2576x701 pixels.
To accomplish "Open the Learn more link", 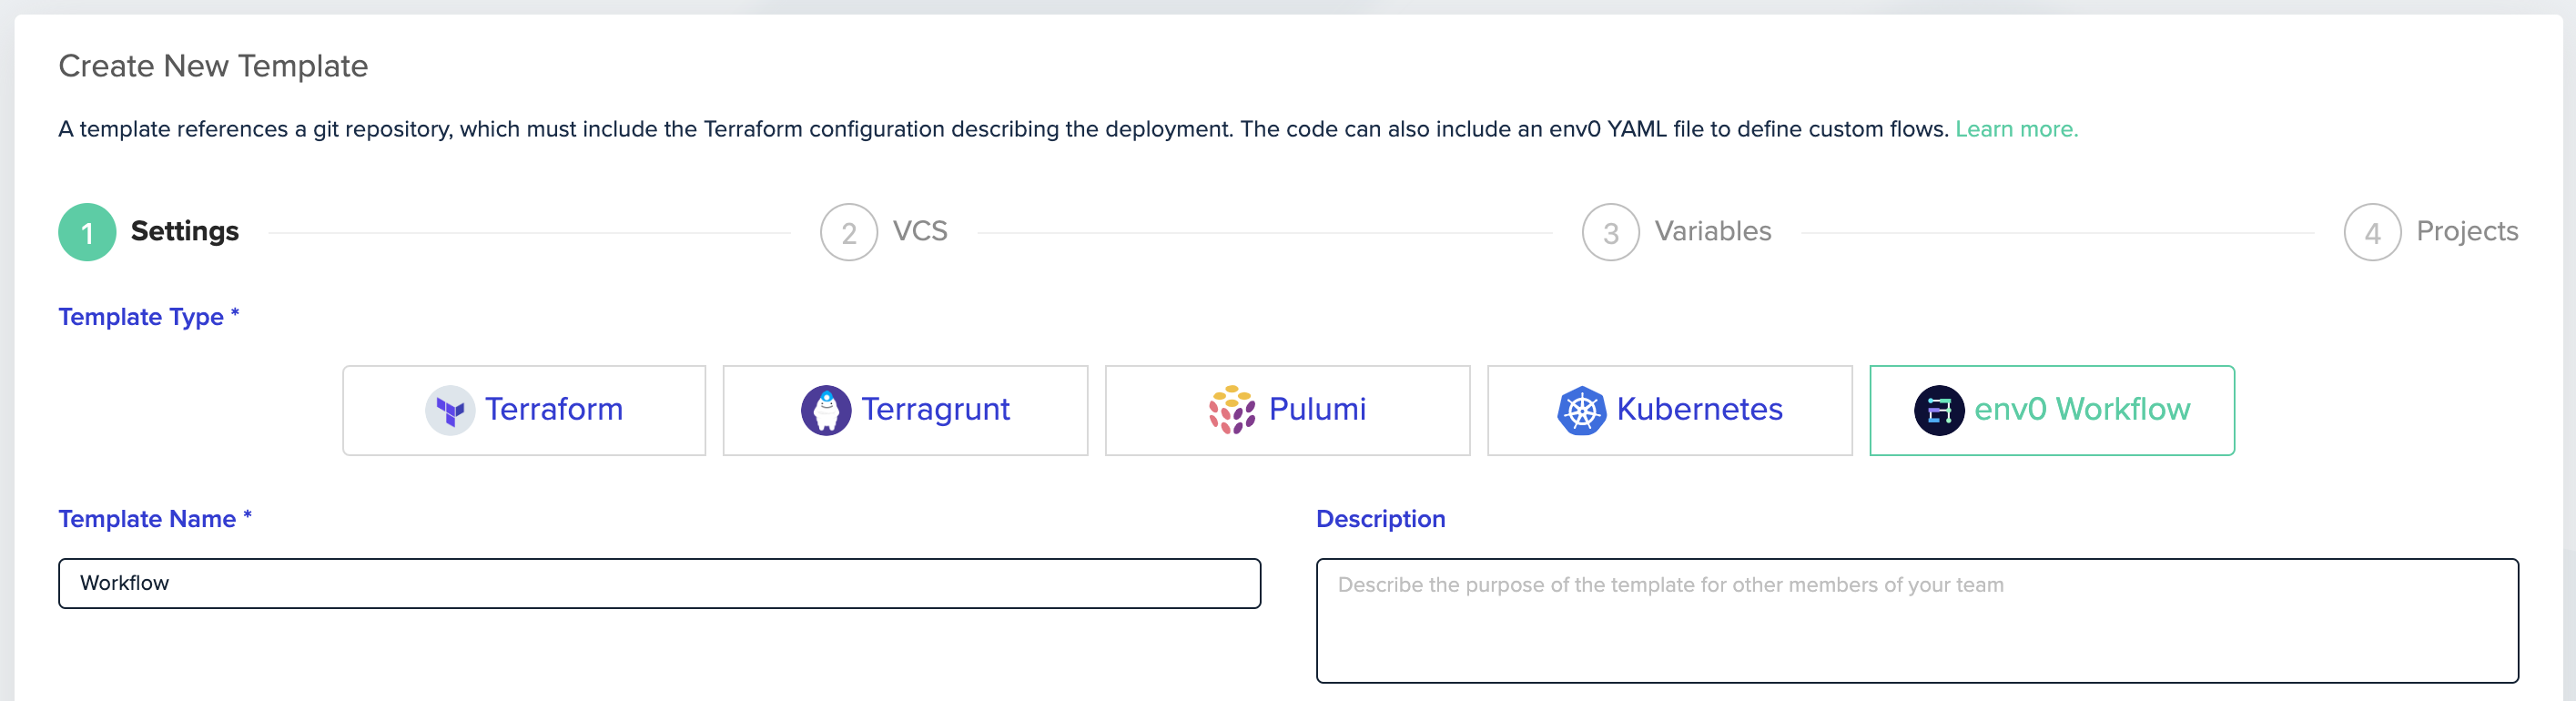I will (x=2015, y=129).
